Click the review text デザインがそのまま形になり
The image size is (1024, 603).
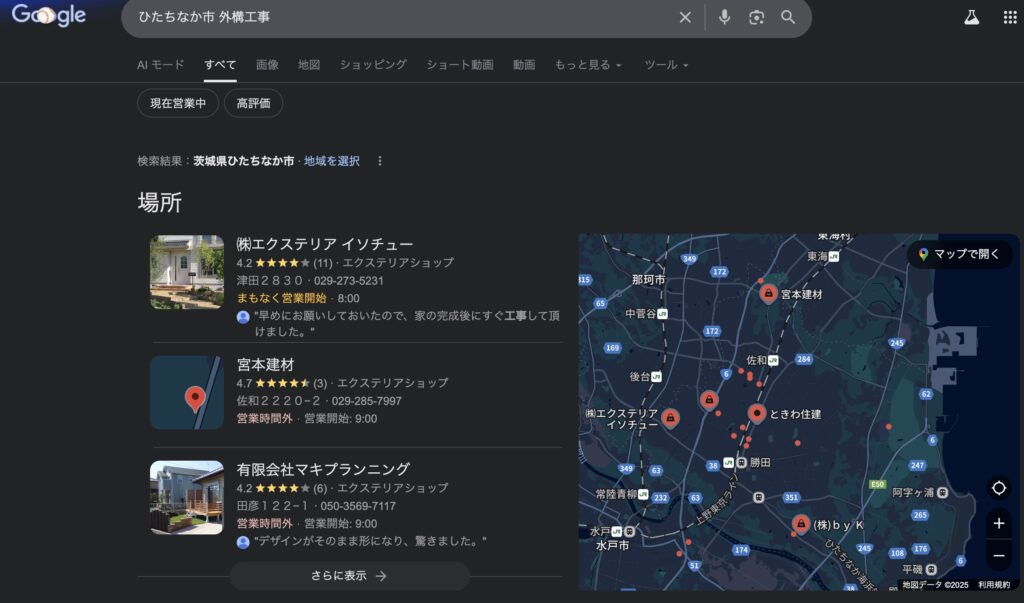[370, 542]
